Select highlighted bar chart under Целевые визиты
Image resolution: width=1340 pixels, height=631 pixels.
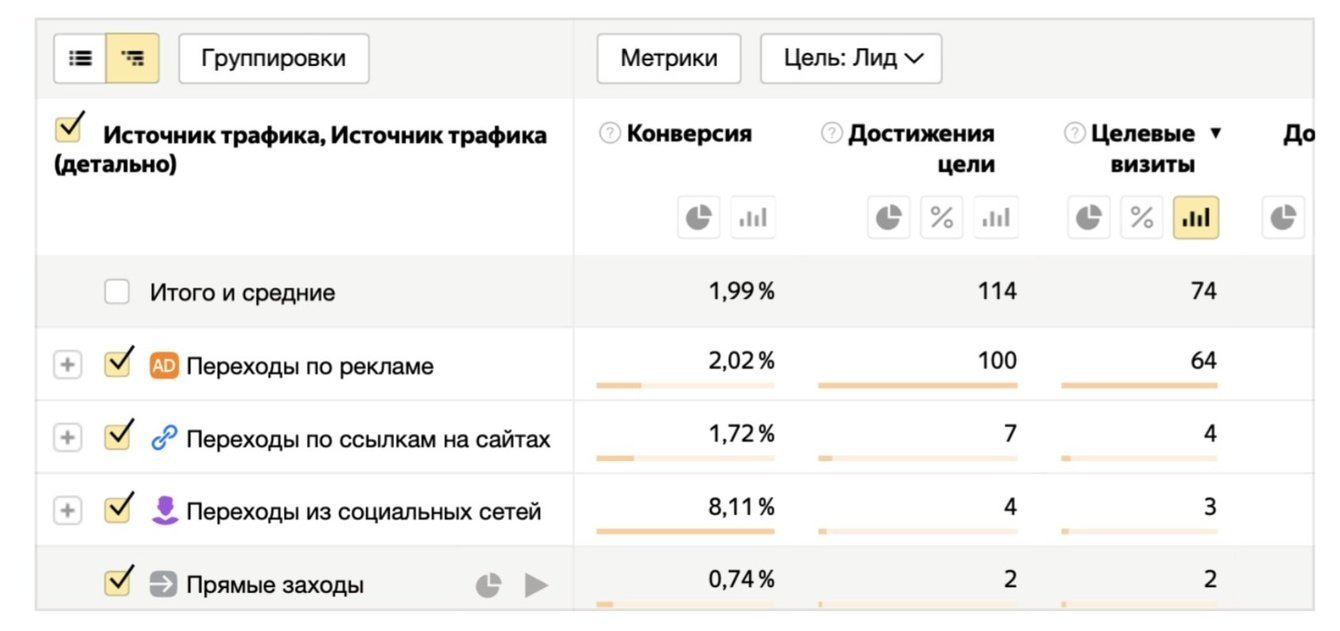(x=1196, y=217)
